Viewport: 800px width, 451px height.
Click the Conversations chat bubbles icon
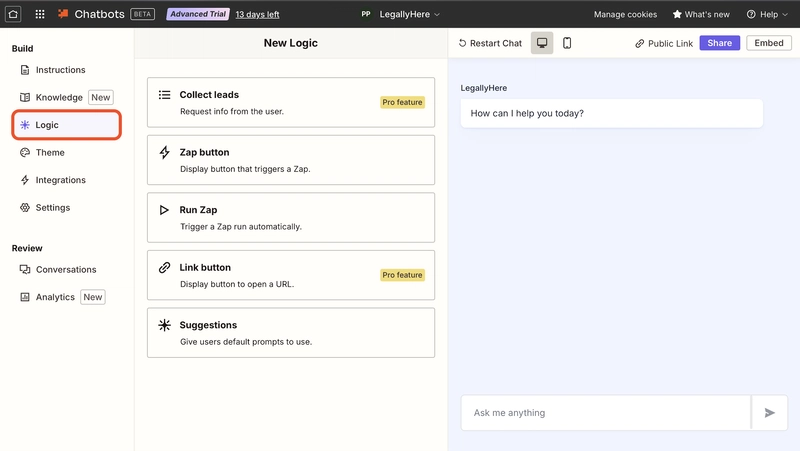pyautogui.click(x=24, y=269)
